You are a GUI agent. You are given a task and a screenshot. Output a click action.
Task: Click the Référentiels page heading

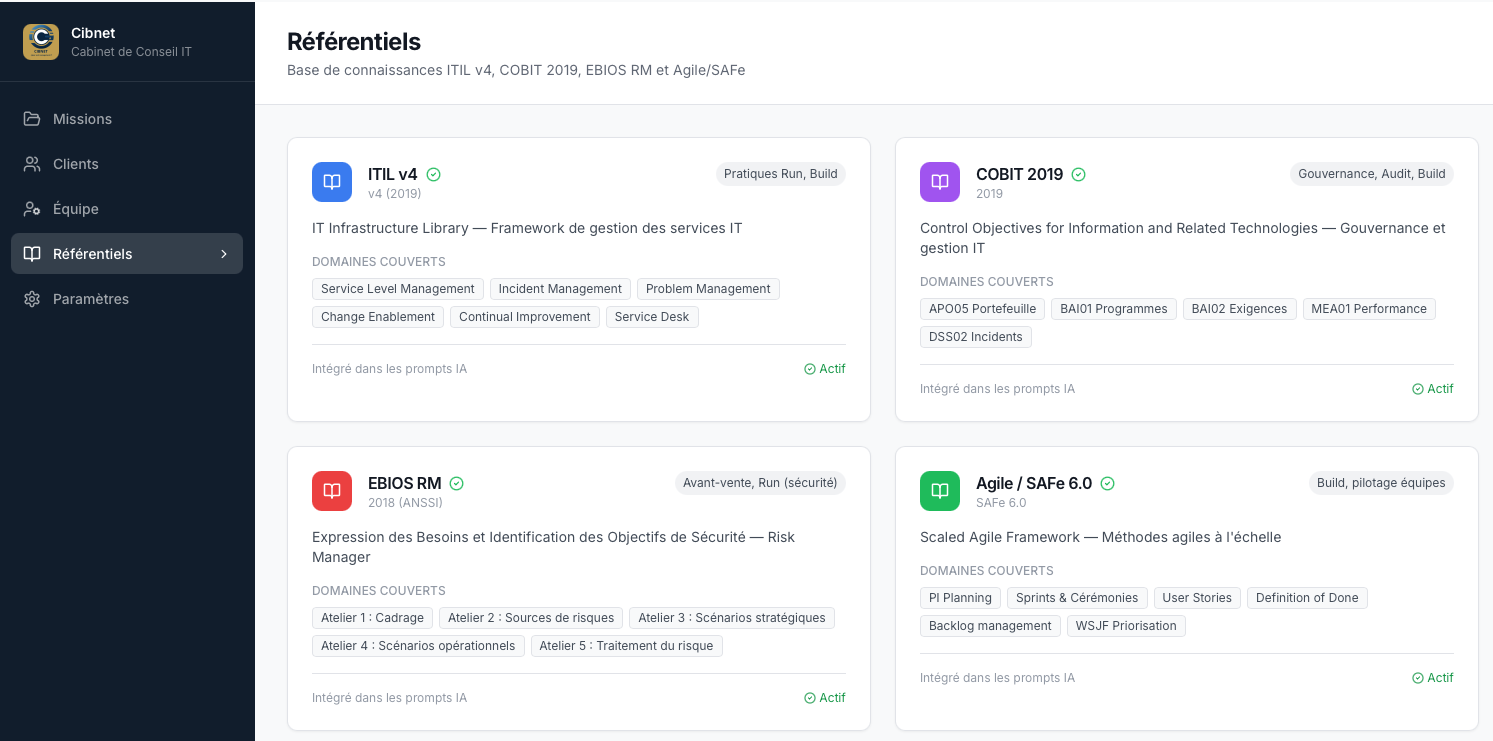354,42
